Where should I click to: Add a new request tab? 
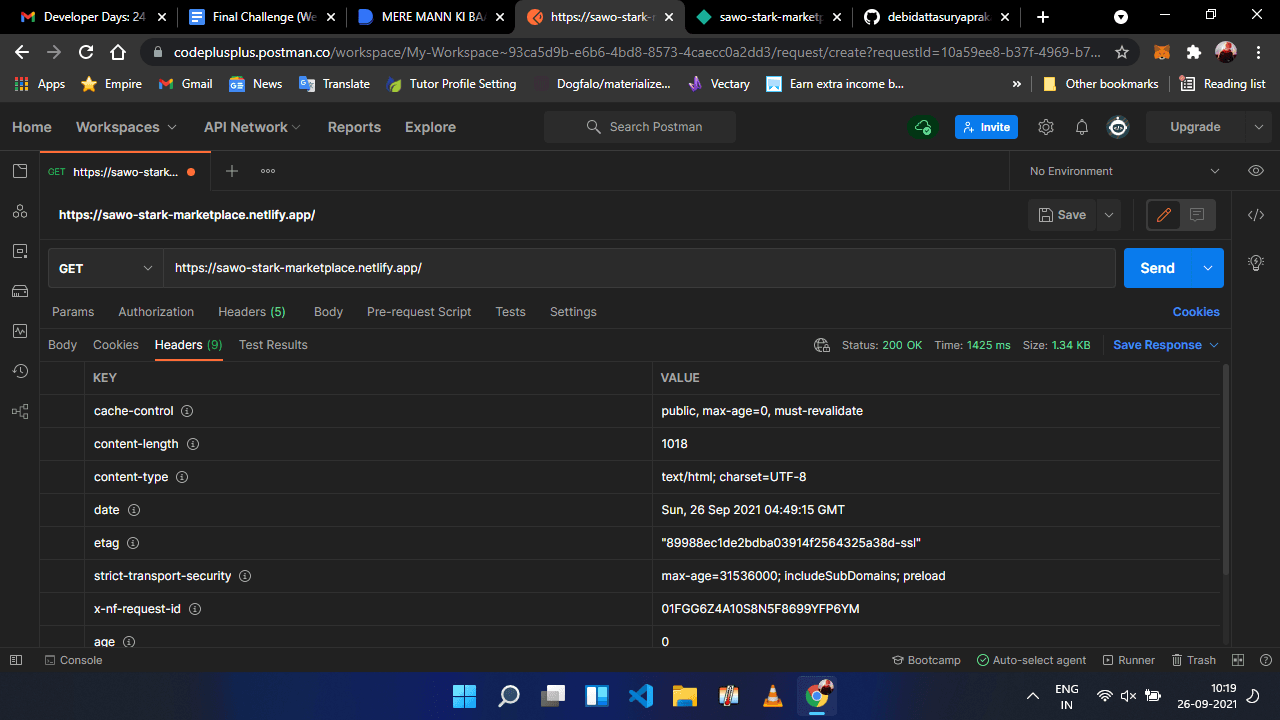point(232,171)
